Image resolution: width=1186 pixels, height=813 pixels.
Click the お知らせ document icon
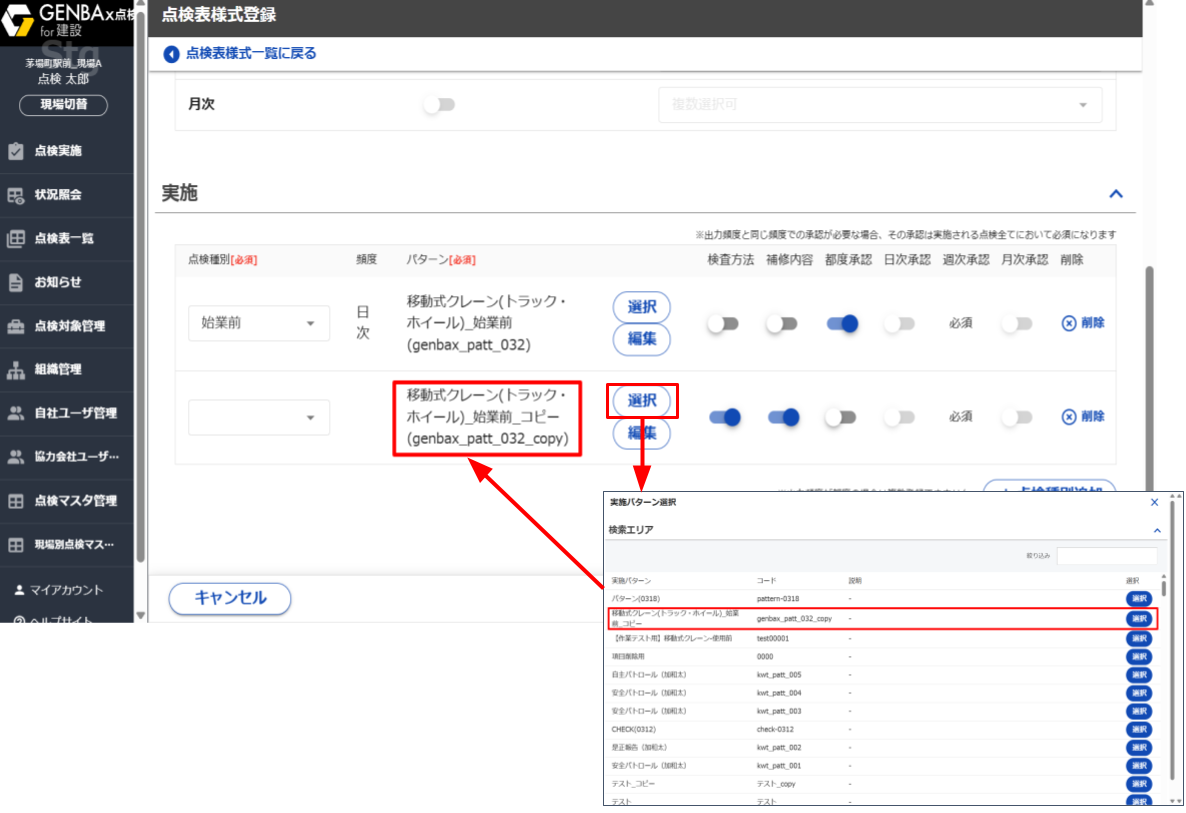click(x=16, y=282)
